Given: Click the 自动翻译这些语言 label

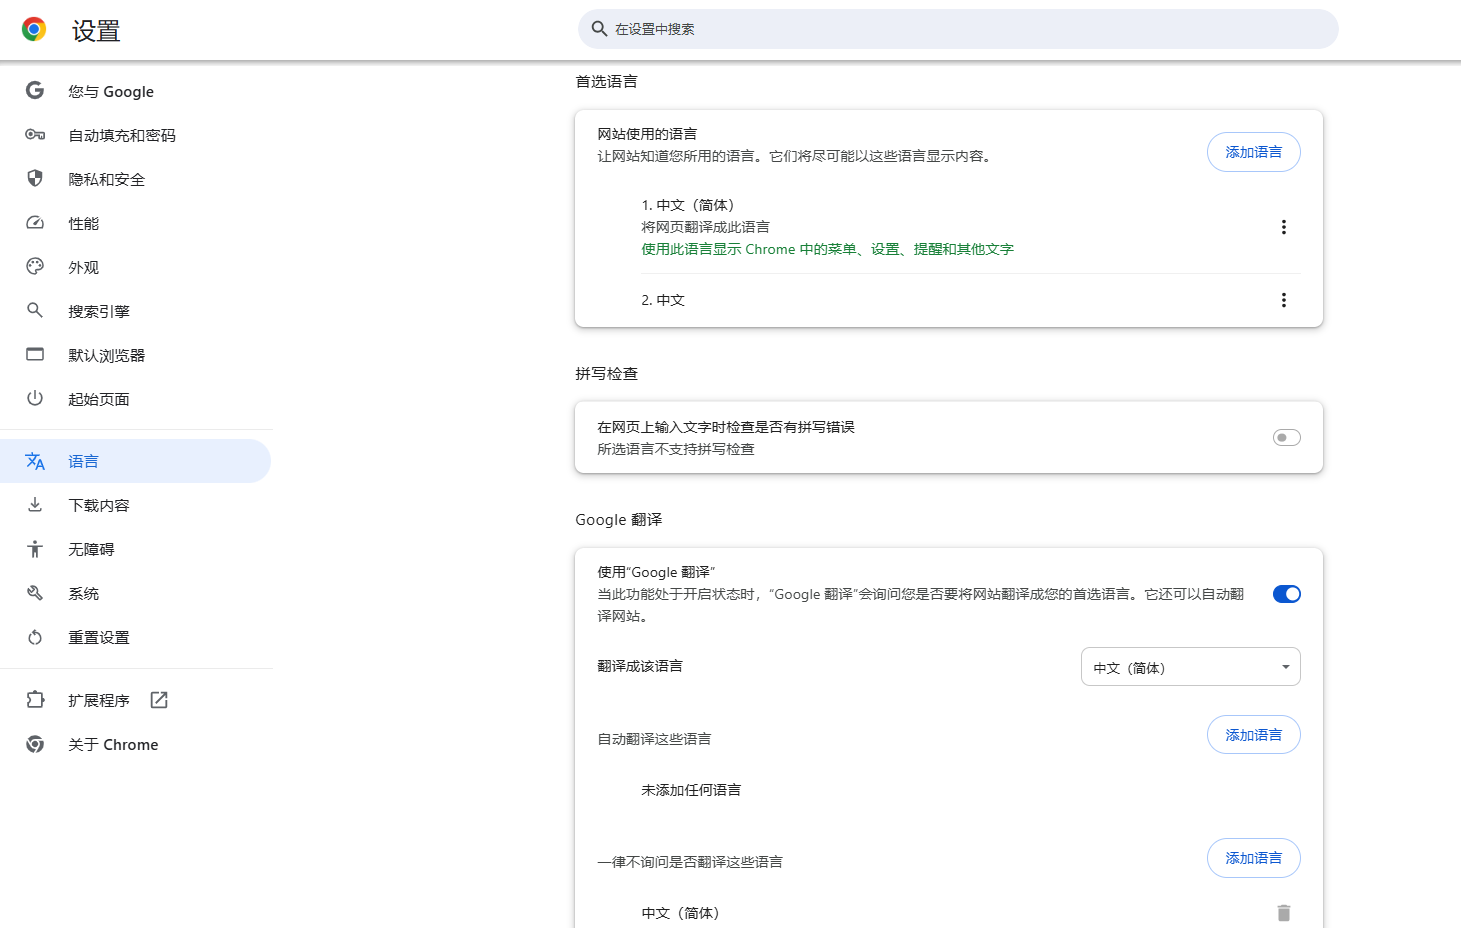Looking at the screenshot, I should click(654, 739).
